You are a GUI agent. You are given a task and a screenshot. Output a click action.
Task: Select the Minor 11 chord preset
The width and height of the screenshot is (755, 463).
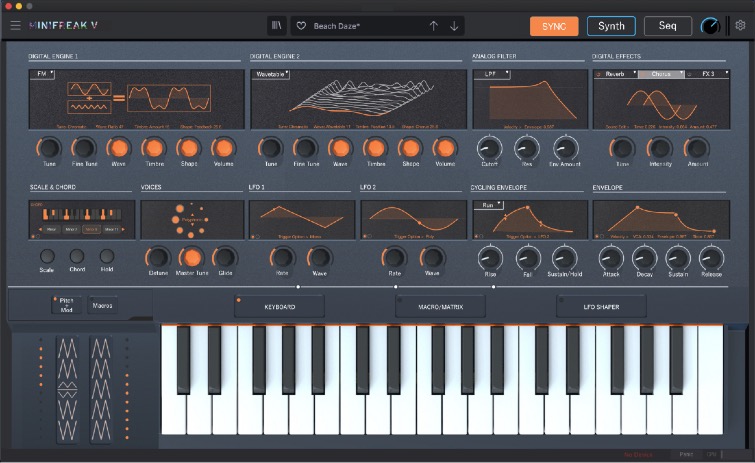tap(111, 230)
